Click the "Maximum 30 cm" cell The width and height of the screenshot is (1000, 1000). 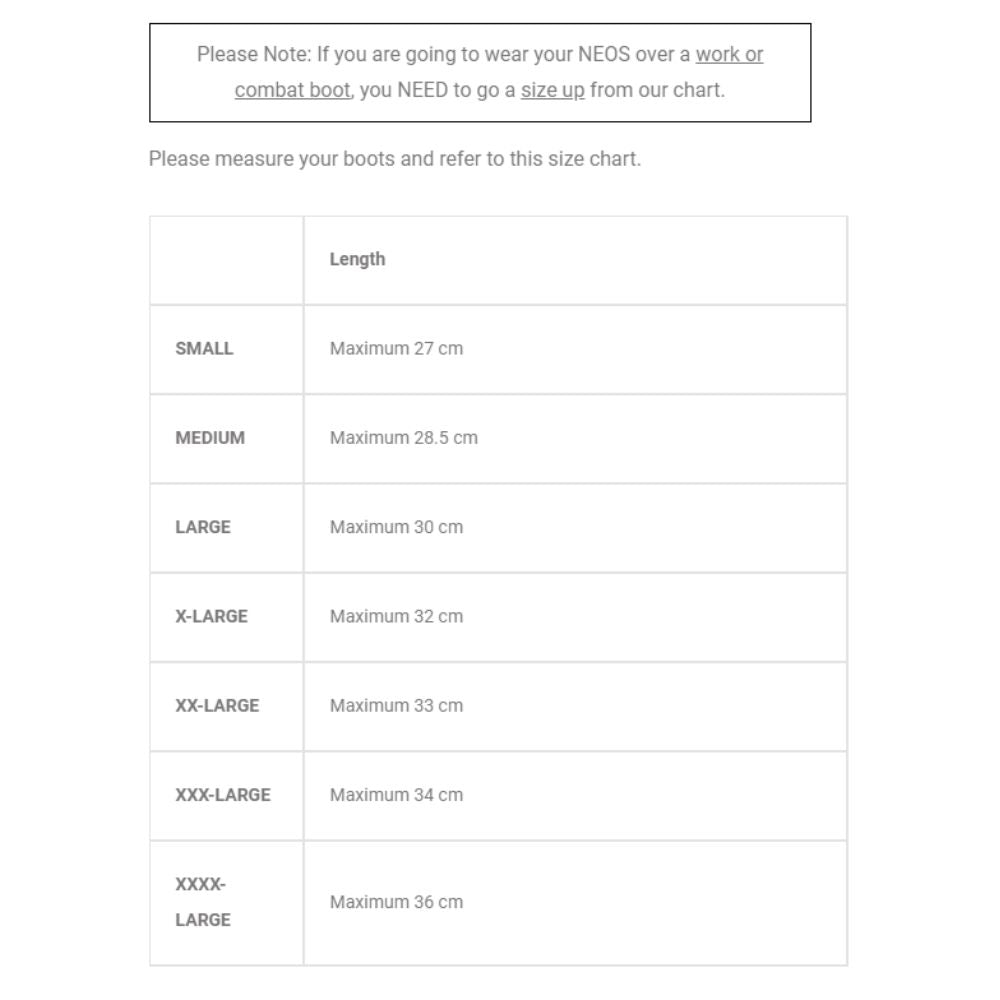click(396, 527)
